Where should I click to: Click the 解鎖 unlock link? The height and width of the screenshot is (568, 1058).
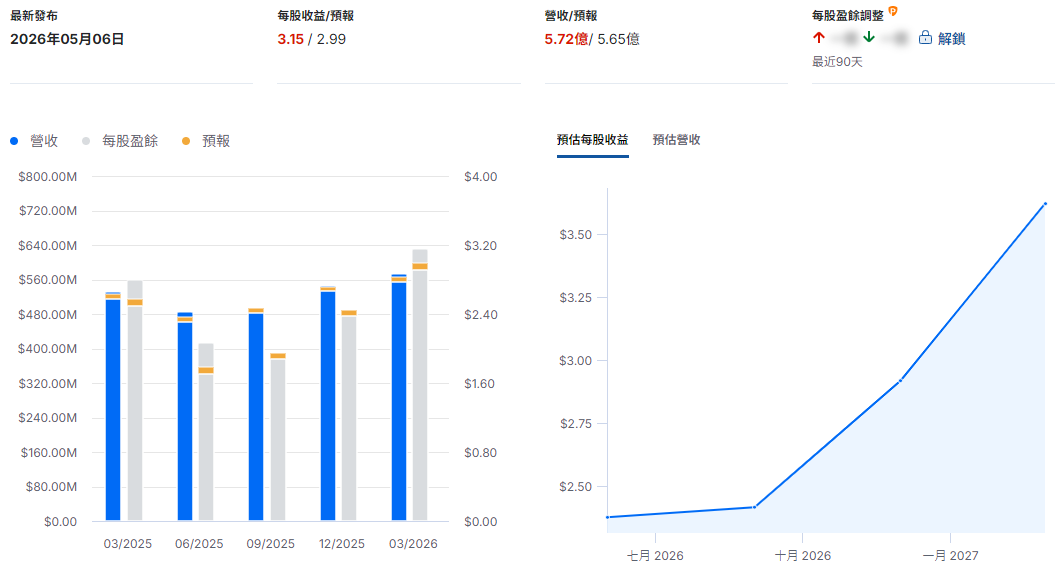951,38
